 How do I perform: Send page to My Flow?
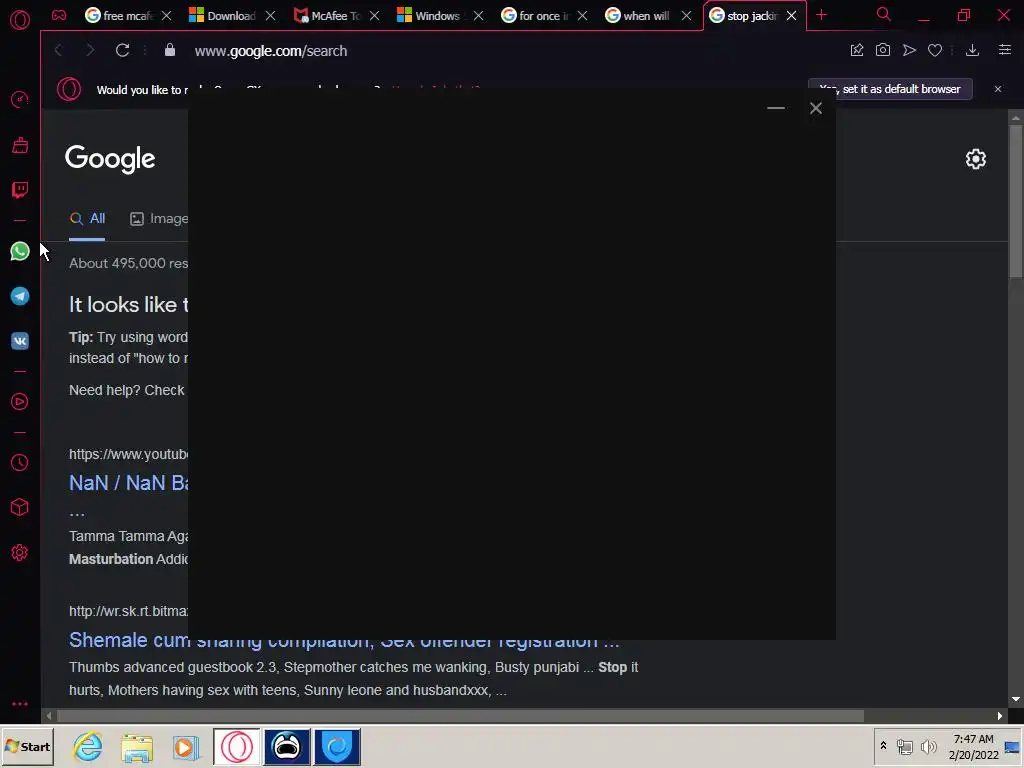(x=909, y=50)
